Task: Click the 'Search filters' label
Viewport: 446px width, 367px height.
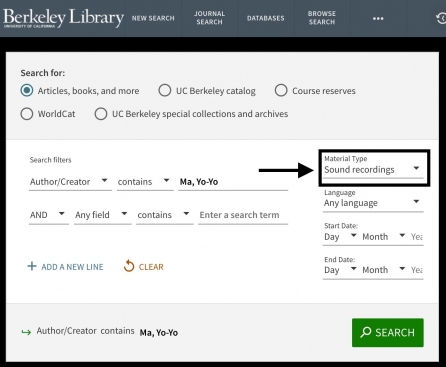Action: point(50,160)
